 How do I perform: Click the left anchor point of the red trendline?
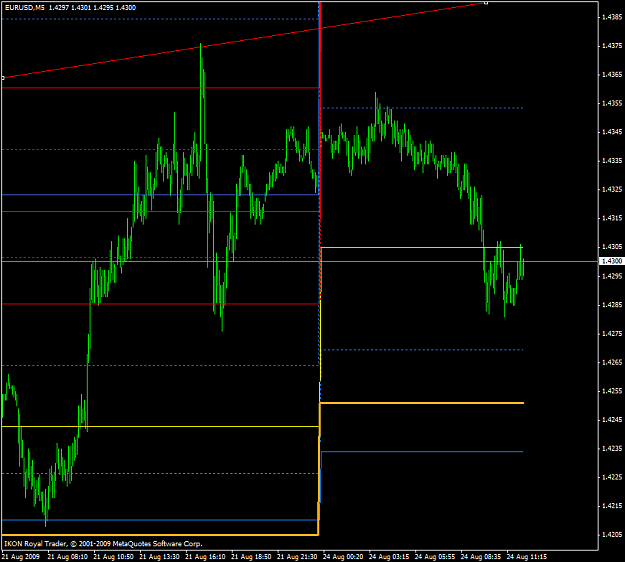(2, 78)
